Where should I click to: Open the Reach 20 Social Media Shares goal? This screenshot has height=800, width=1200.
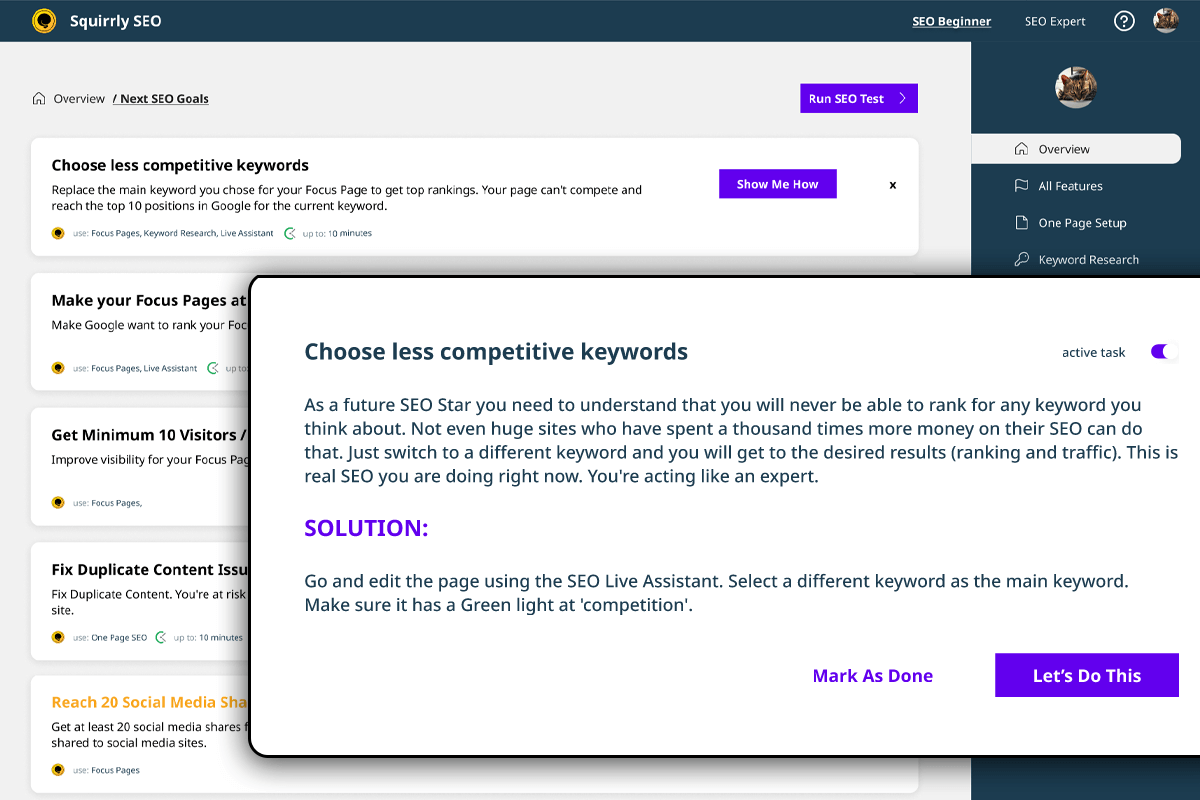(148, 702)
